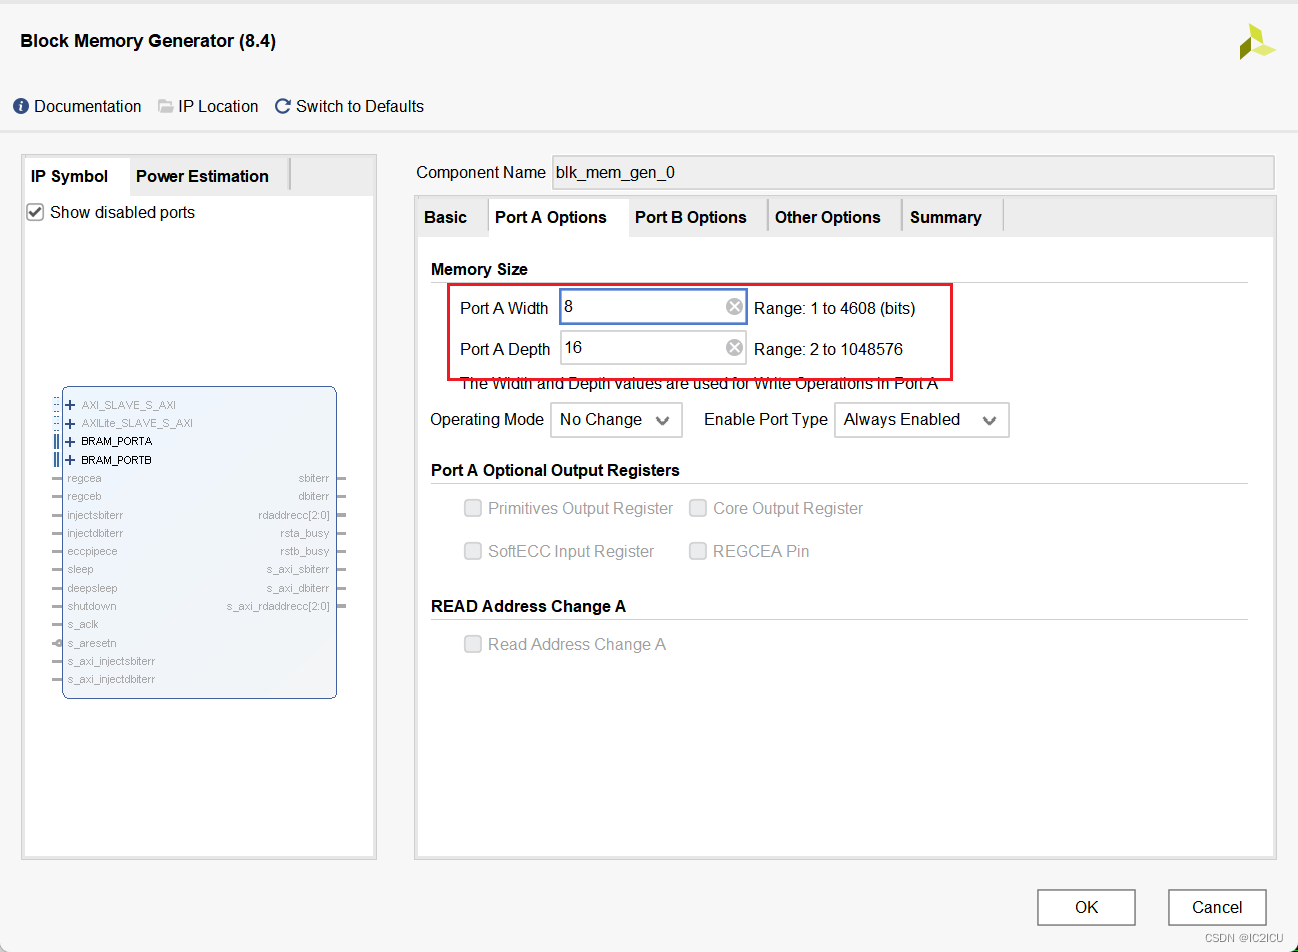Toggle Core Output Register checkbox
The height and width of the screenshot is (952, 1298).
698,508
